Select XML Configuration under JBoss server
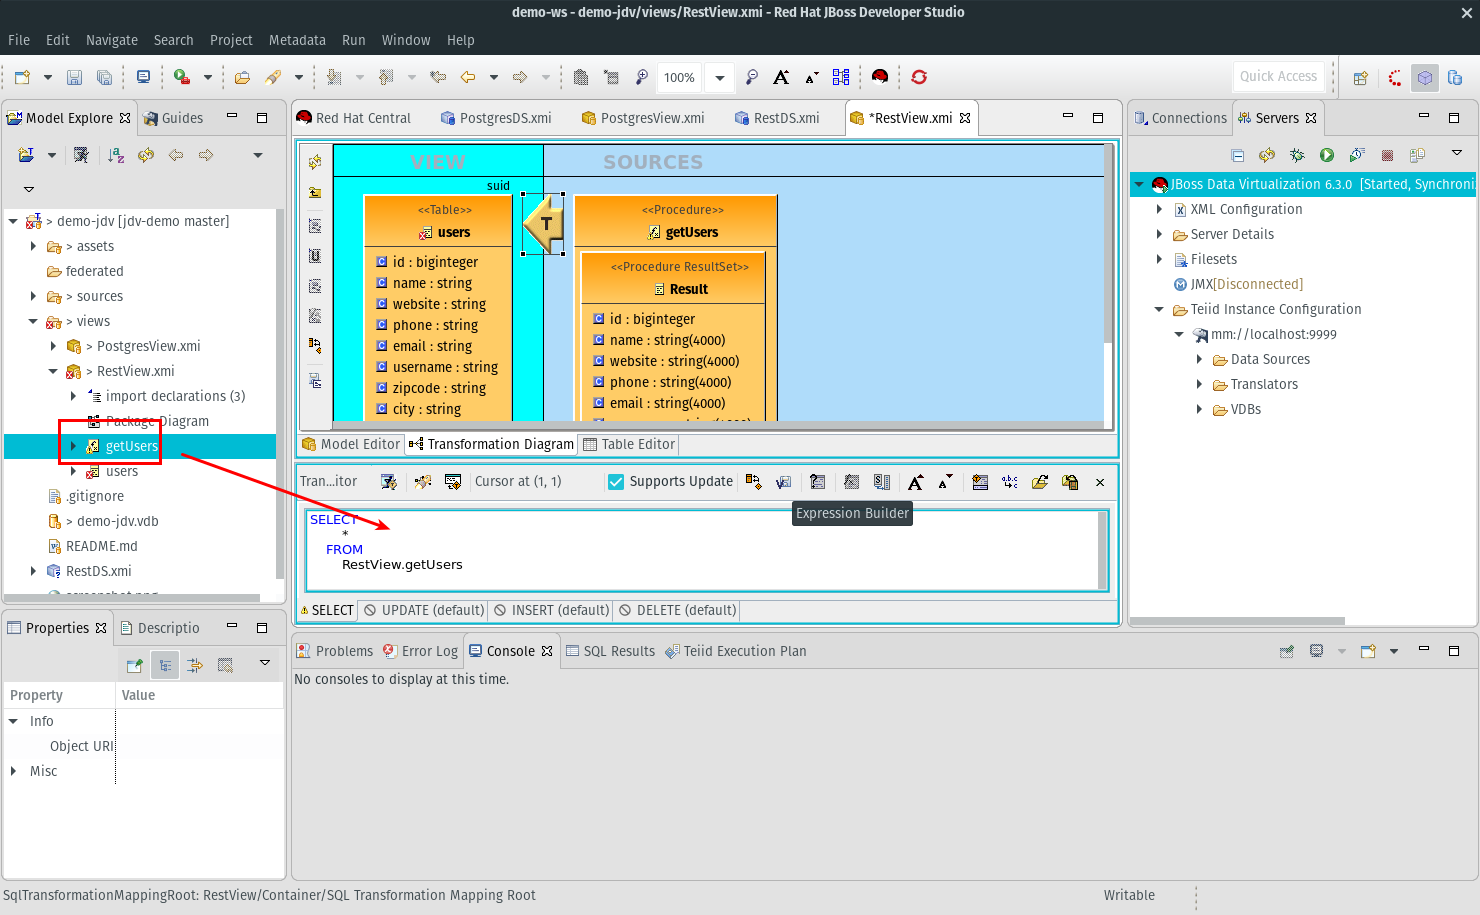Viewport: 1480px width, 915px height. pos(1246,209)
